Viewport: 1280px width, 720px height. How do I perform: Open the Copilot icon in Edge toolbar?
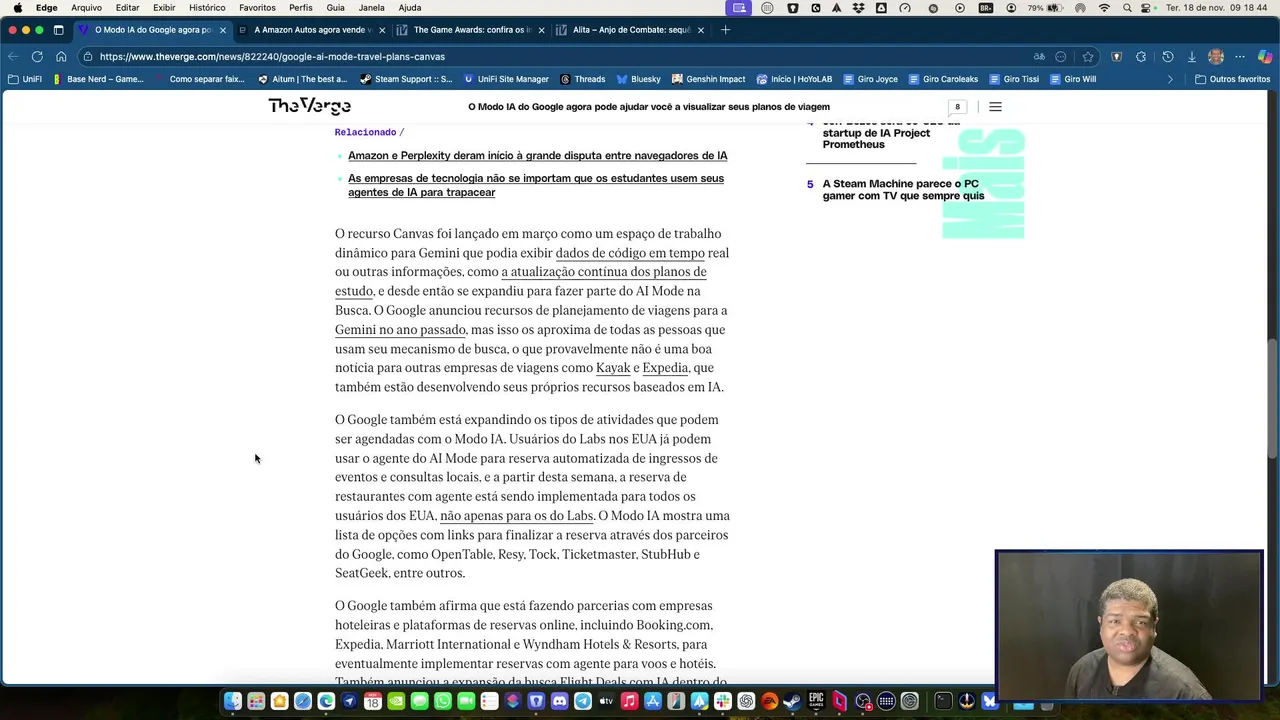click(x=1265, y=57)
